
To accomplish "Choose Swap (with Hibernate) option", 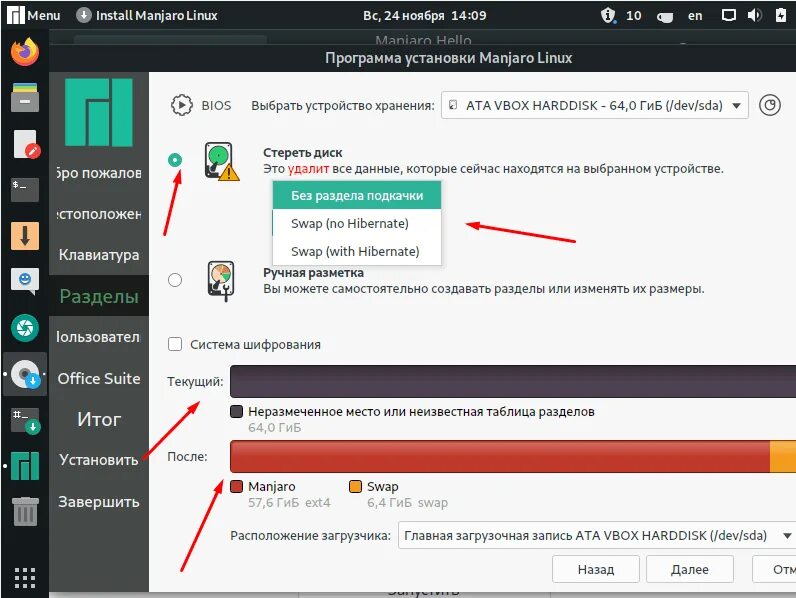I will click(357, 251).
